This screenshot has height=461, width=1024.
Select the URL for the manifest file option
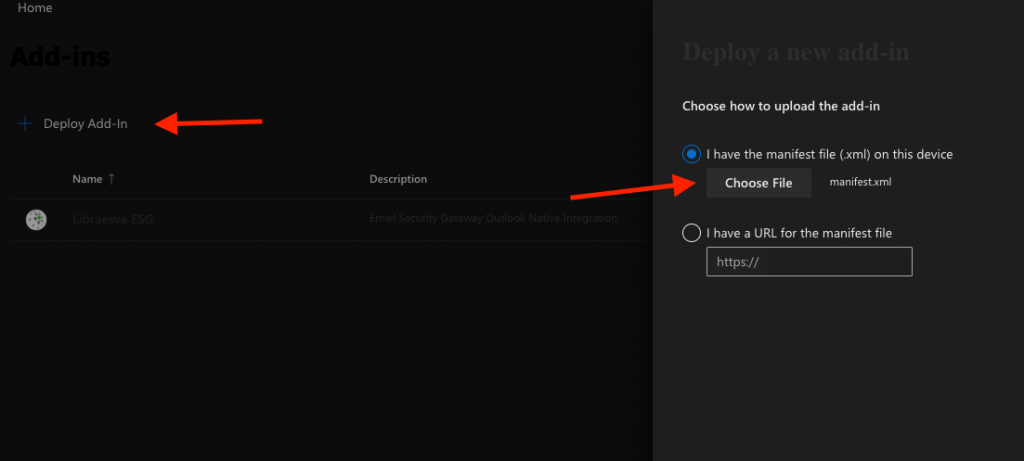691,233
